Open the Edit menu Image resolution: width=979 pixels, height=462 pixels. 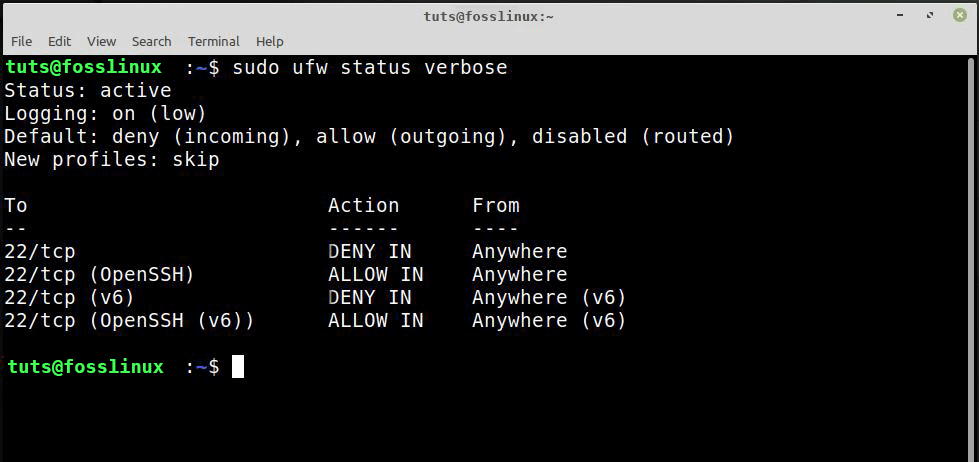(x=59, y=41)
